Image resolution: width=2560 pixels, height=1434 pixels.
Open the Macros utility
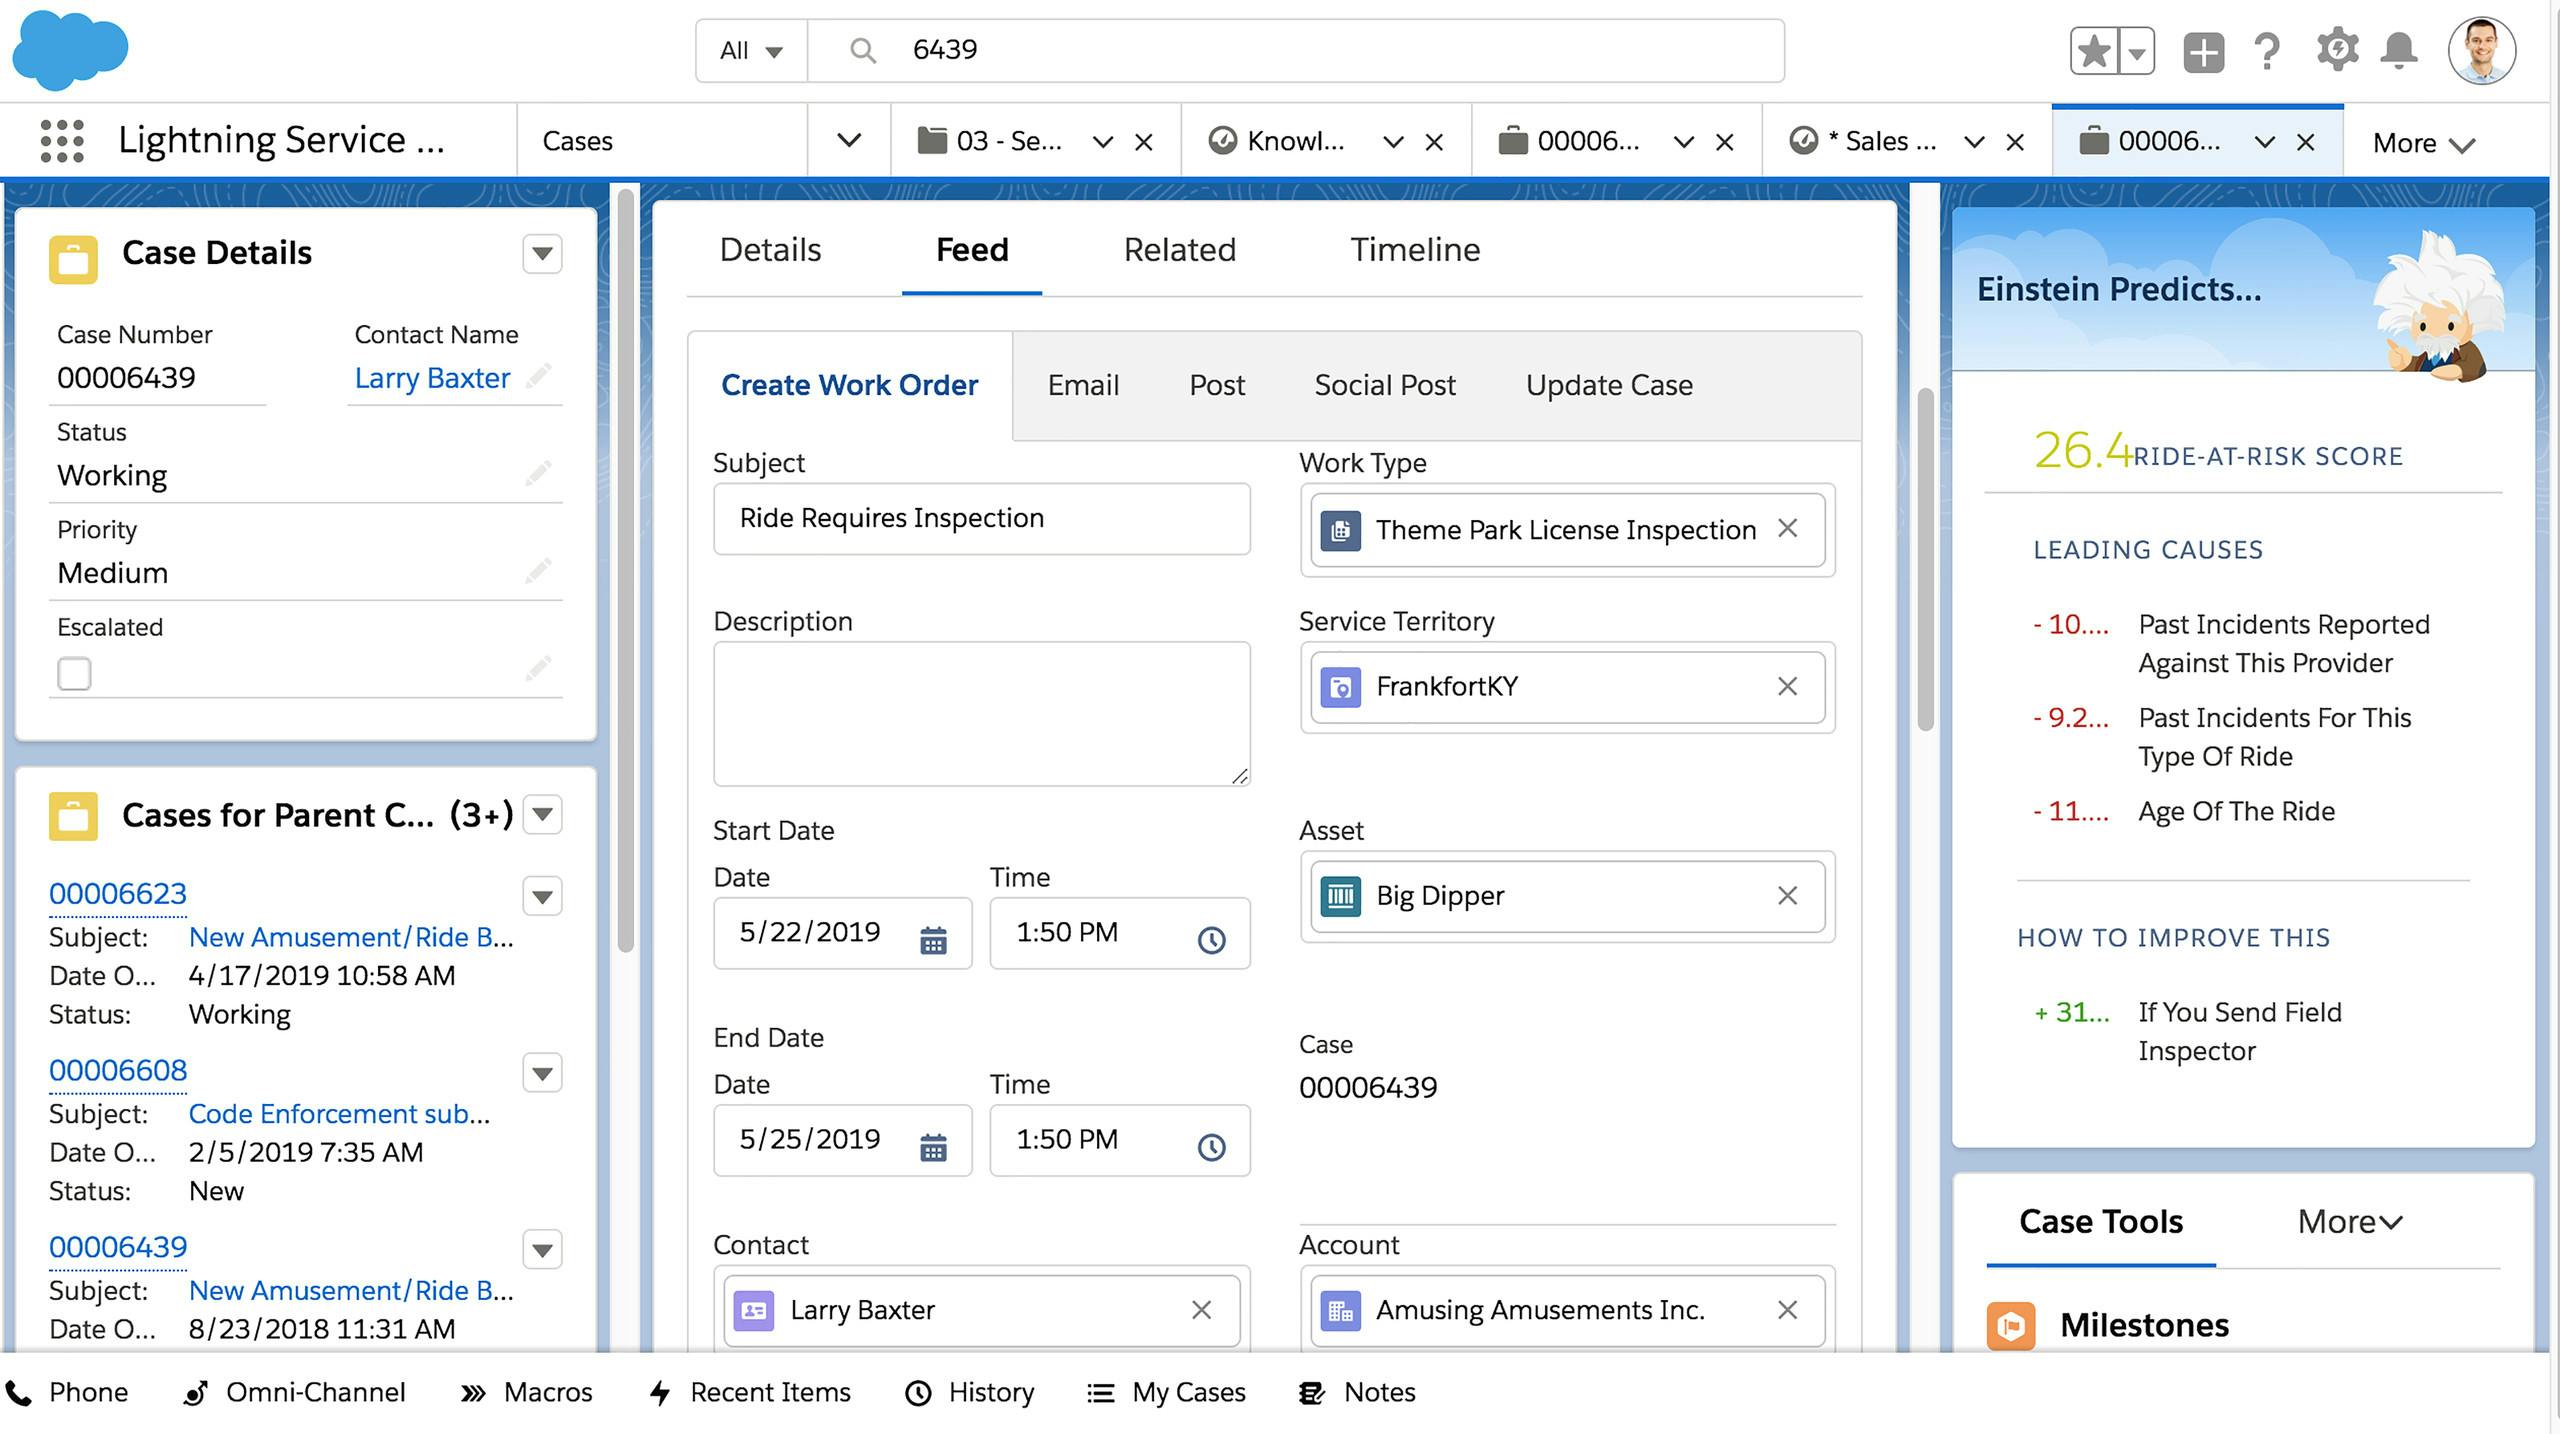526,1392
